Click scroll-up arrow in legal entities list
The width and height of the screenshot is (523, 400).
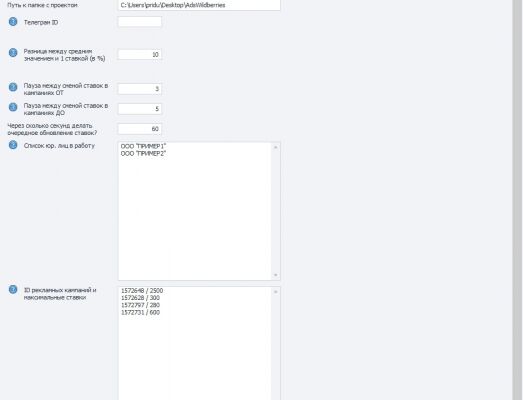tap(276, 147)
